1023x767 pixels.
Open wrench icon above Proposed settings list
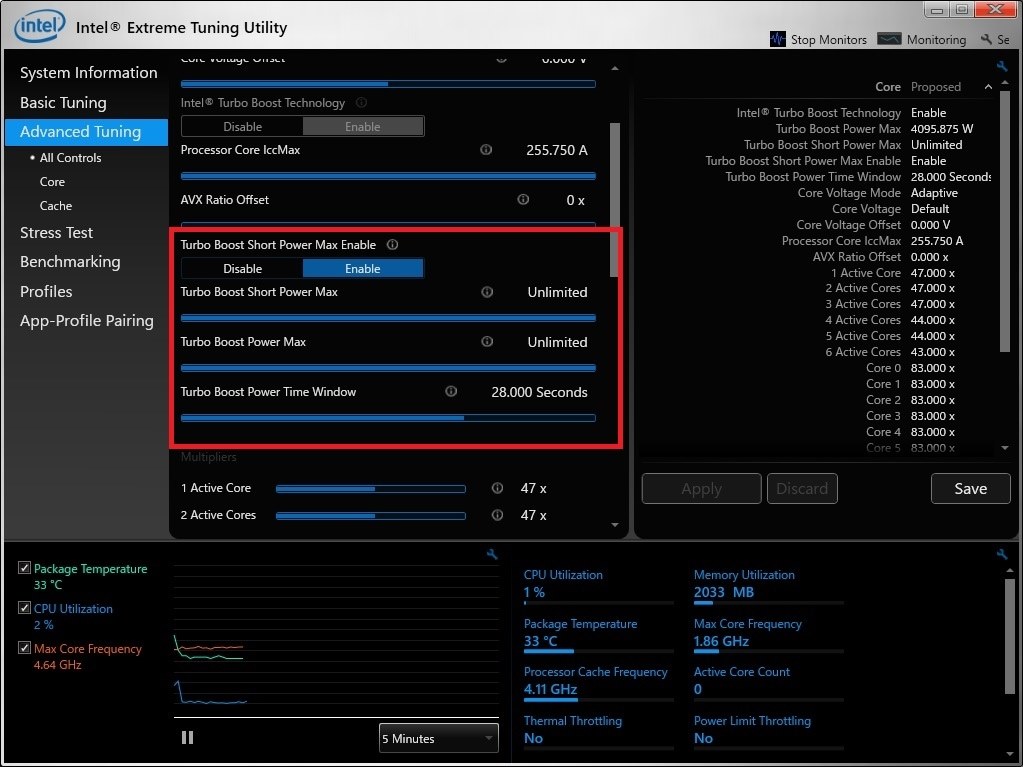(1002, 66)
